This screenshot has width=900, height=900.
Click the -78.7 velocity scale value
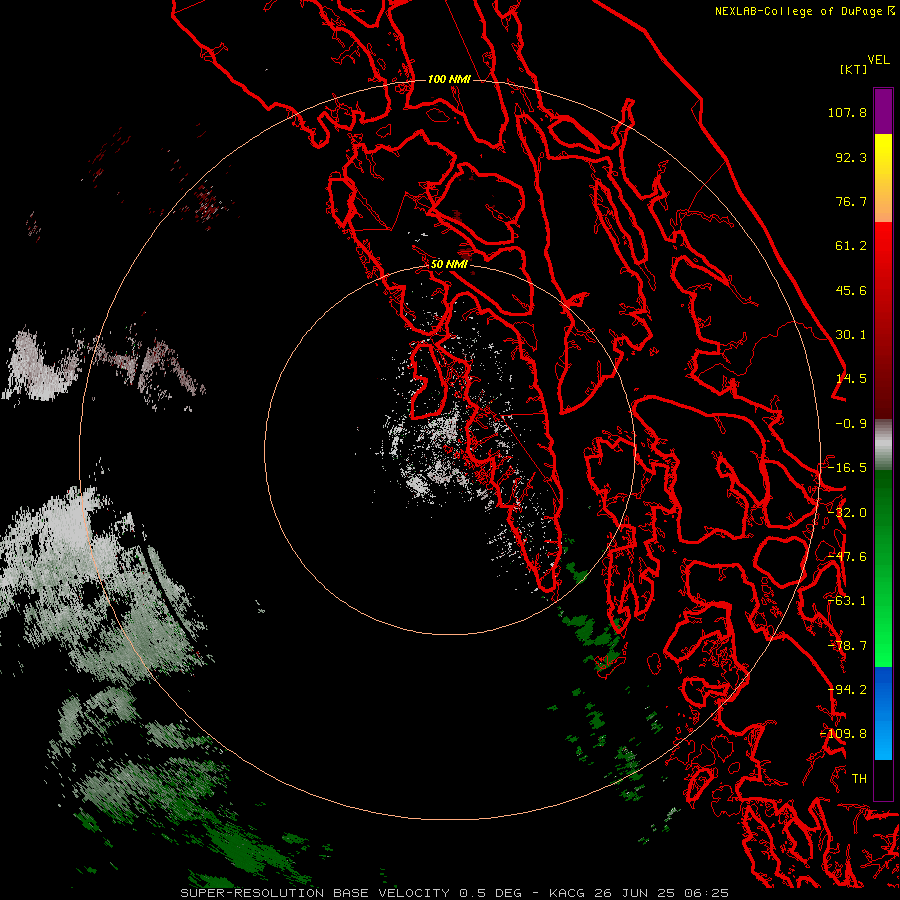tap(847, 646)
